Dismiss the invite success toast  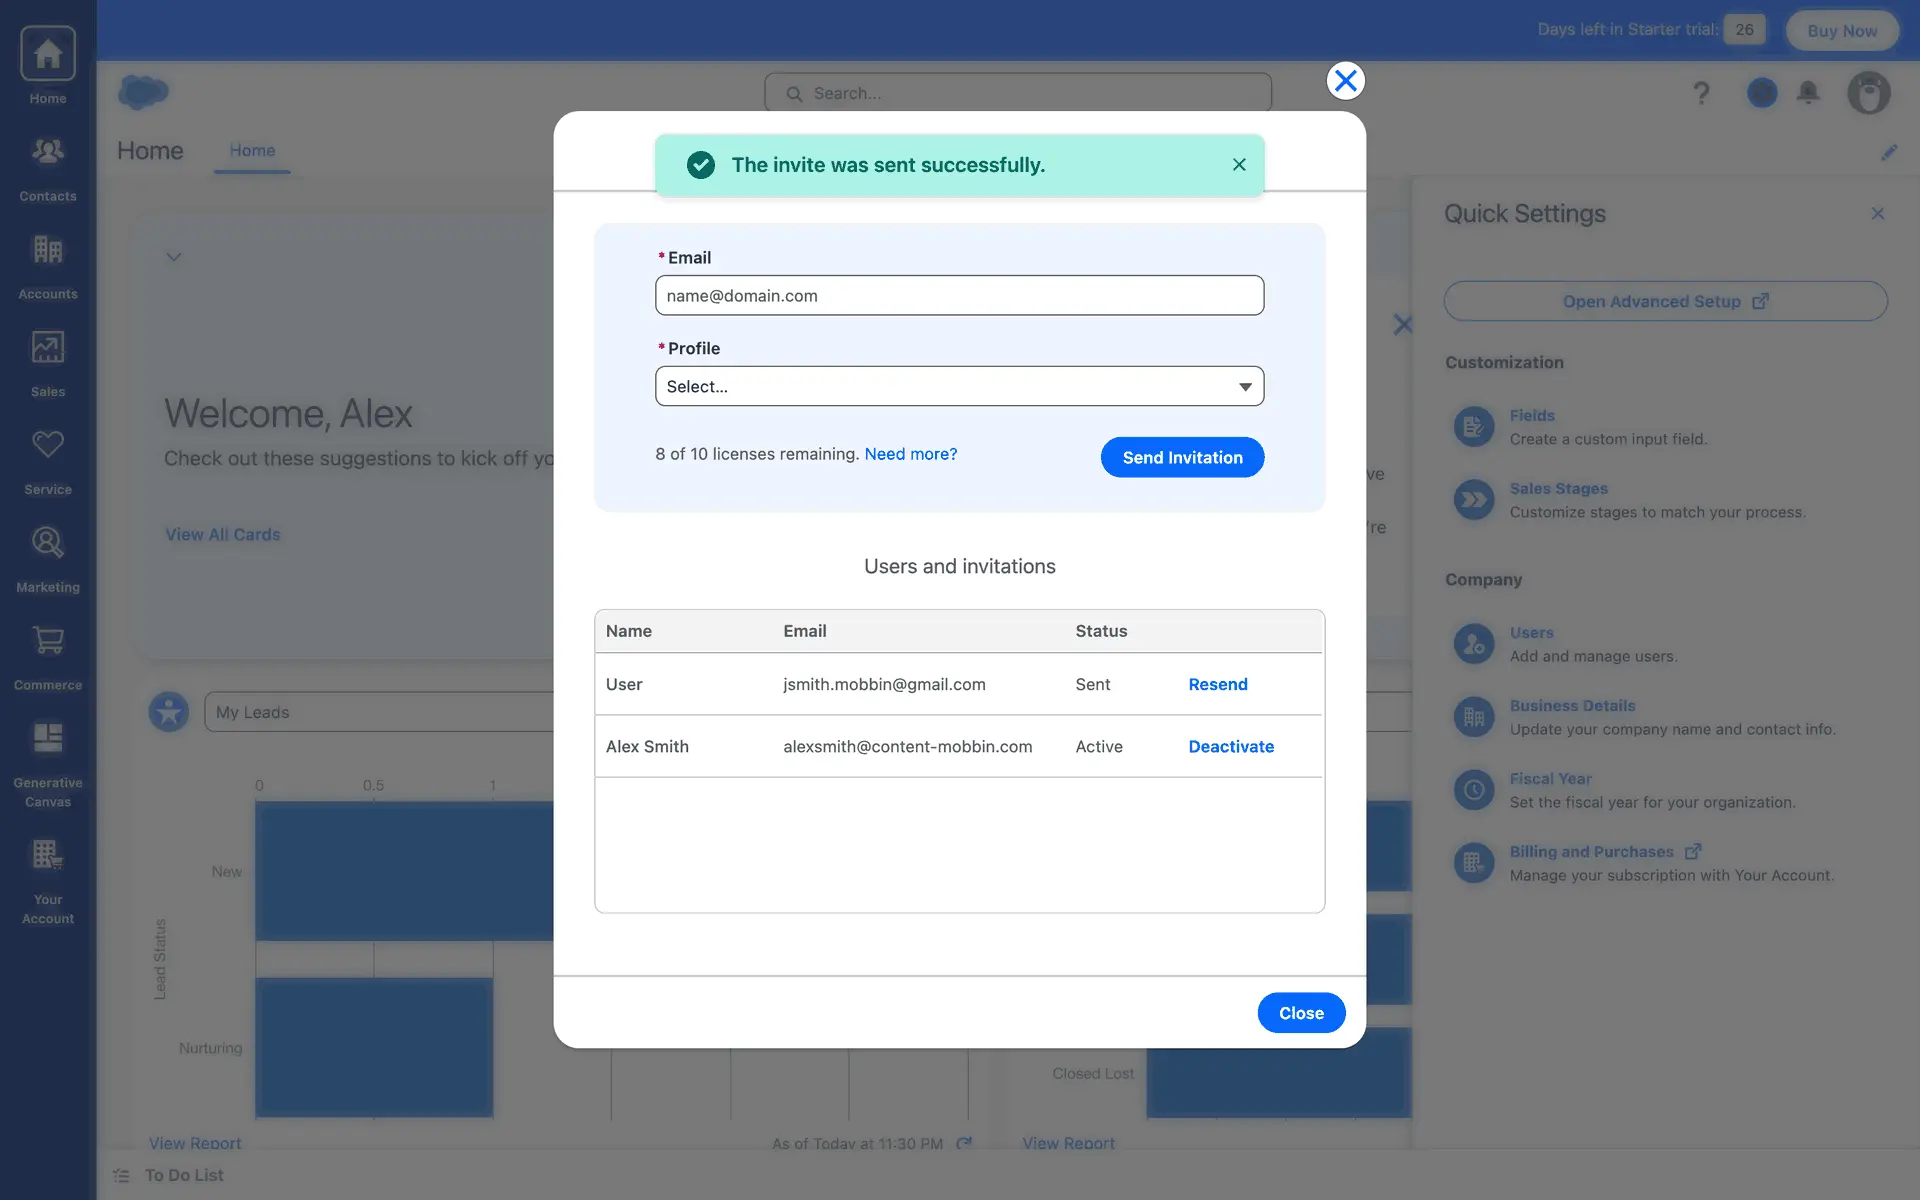tap(1239, 165)
